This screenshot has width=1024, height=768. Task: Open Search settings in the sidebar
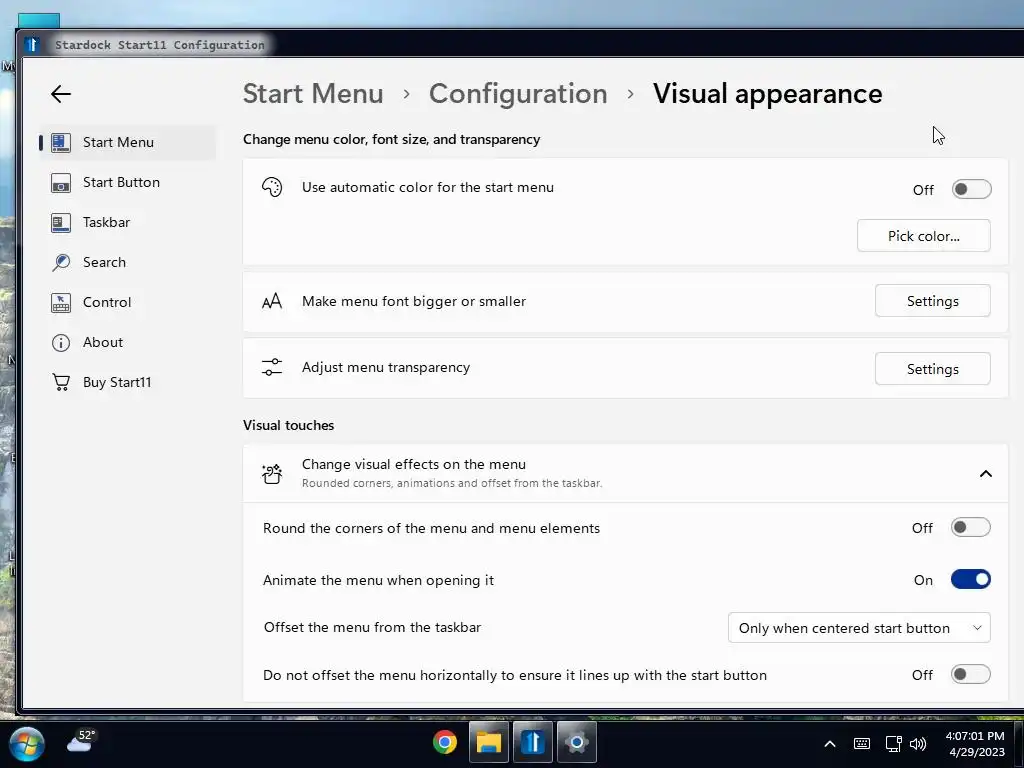pos(127,263)
